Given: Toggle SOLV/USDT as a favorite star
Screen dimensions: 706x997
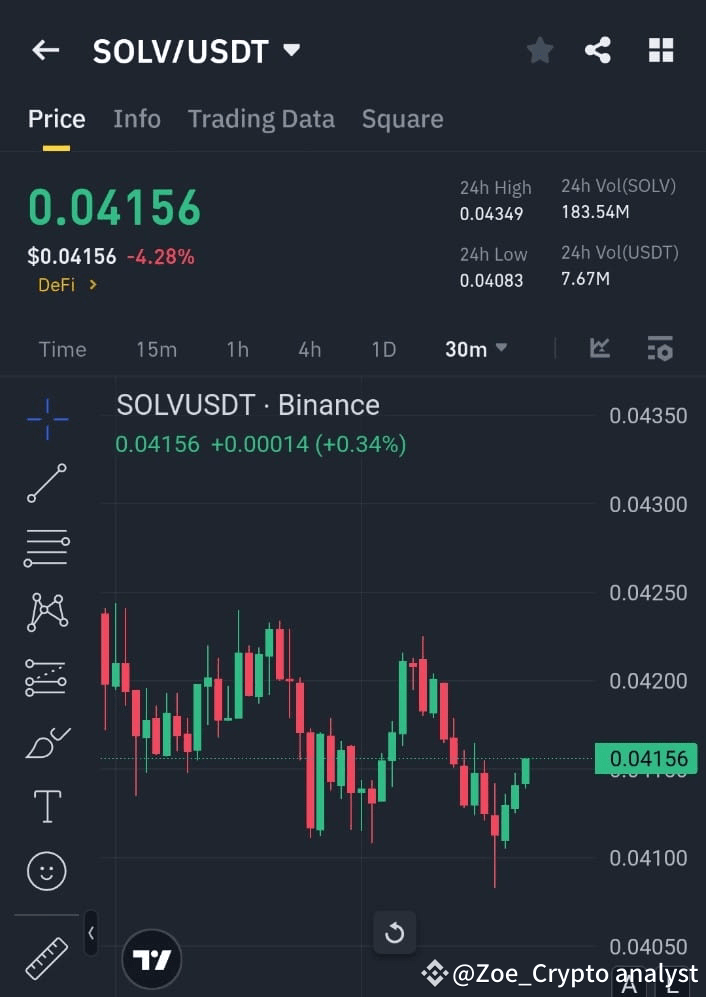Looking at the screenshot, I should point(540,50).
